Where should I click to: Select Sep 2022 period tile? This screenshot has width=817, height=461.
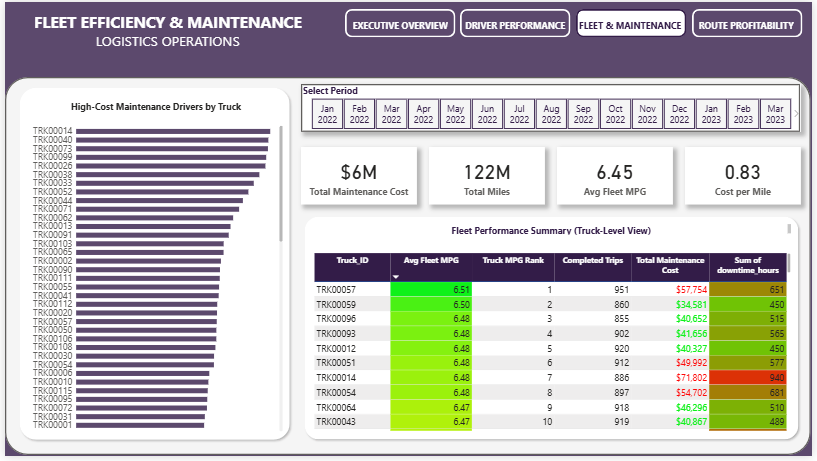[x=583, y=114]
